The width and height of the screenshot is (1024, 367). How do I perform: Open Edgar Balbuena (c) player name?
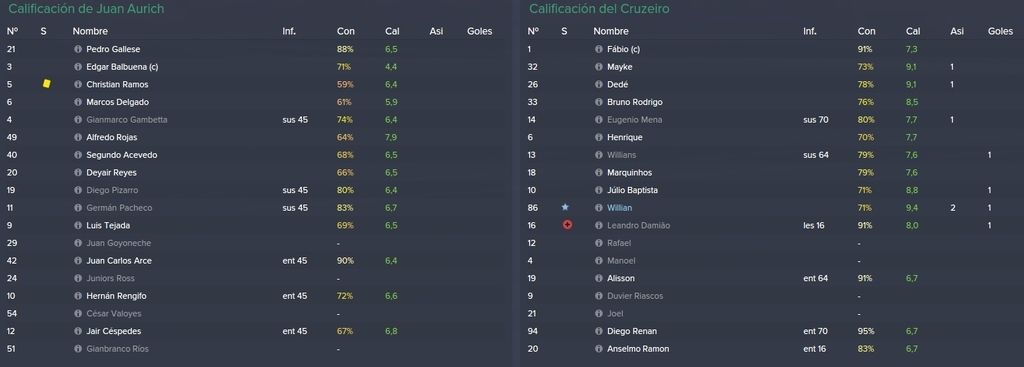(122, 67)
